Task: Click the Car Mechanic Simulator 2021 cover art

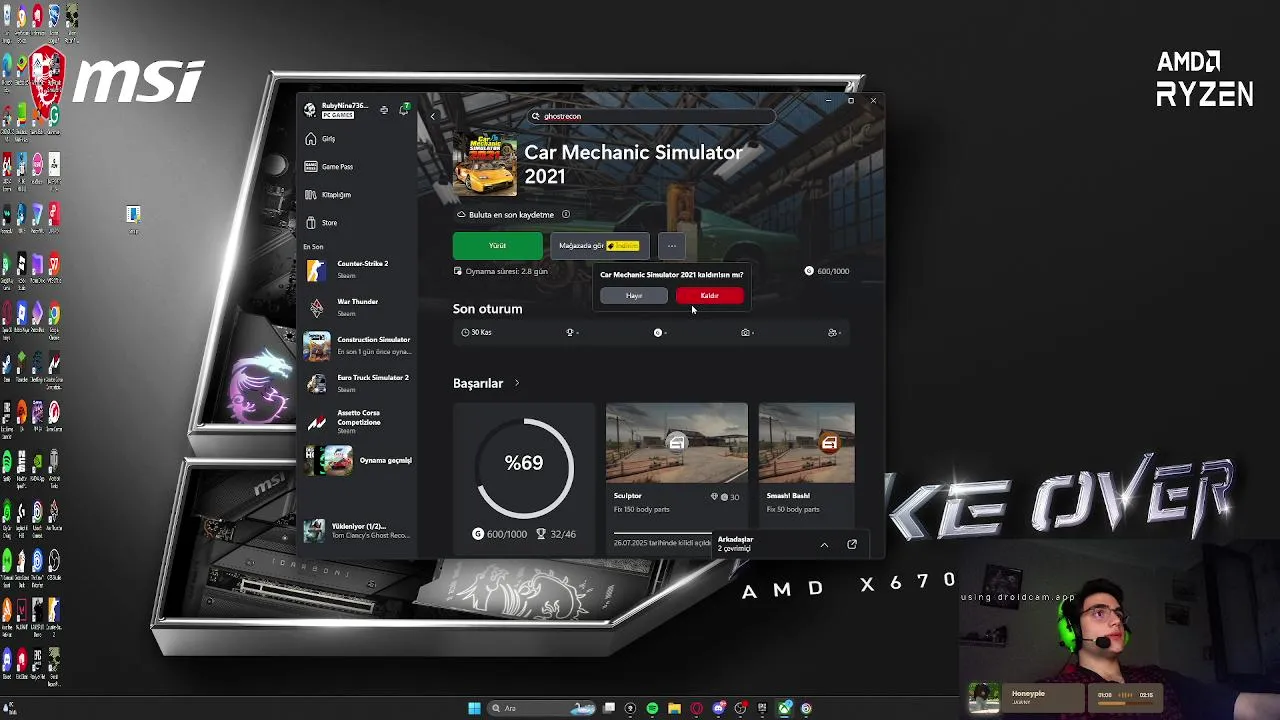Action: (x=485, y=164)
